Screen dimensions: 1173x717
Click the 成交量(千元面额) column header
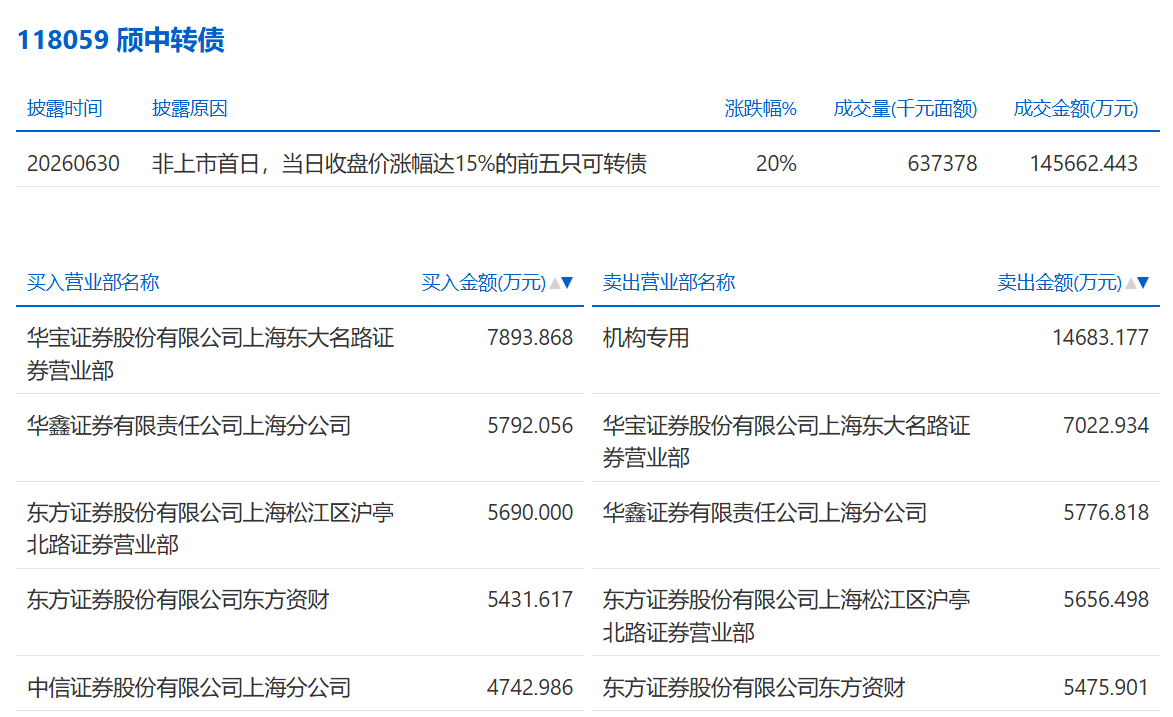[905, 109]
